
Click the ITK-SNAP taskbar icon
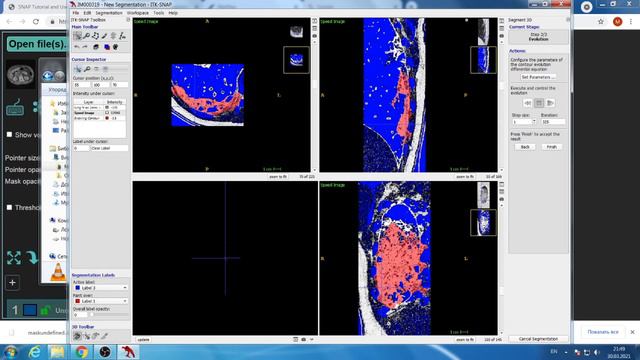click(x=128, y=352)
